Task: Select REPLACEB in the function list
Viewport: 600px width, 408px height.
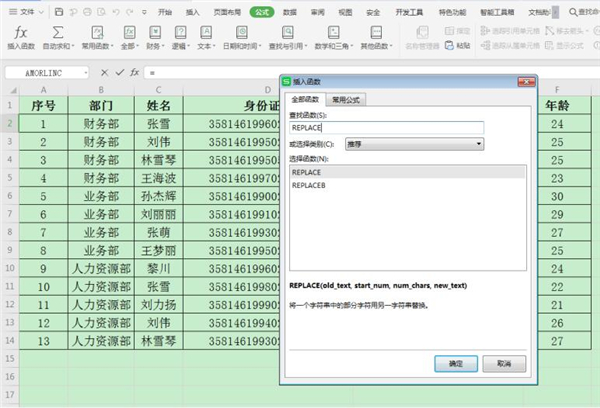Action: click(x=309, y=186)
